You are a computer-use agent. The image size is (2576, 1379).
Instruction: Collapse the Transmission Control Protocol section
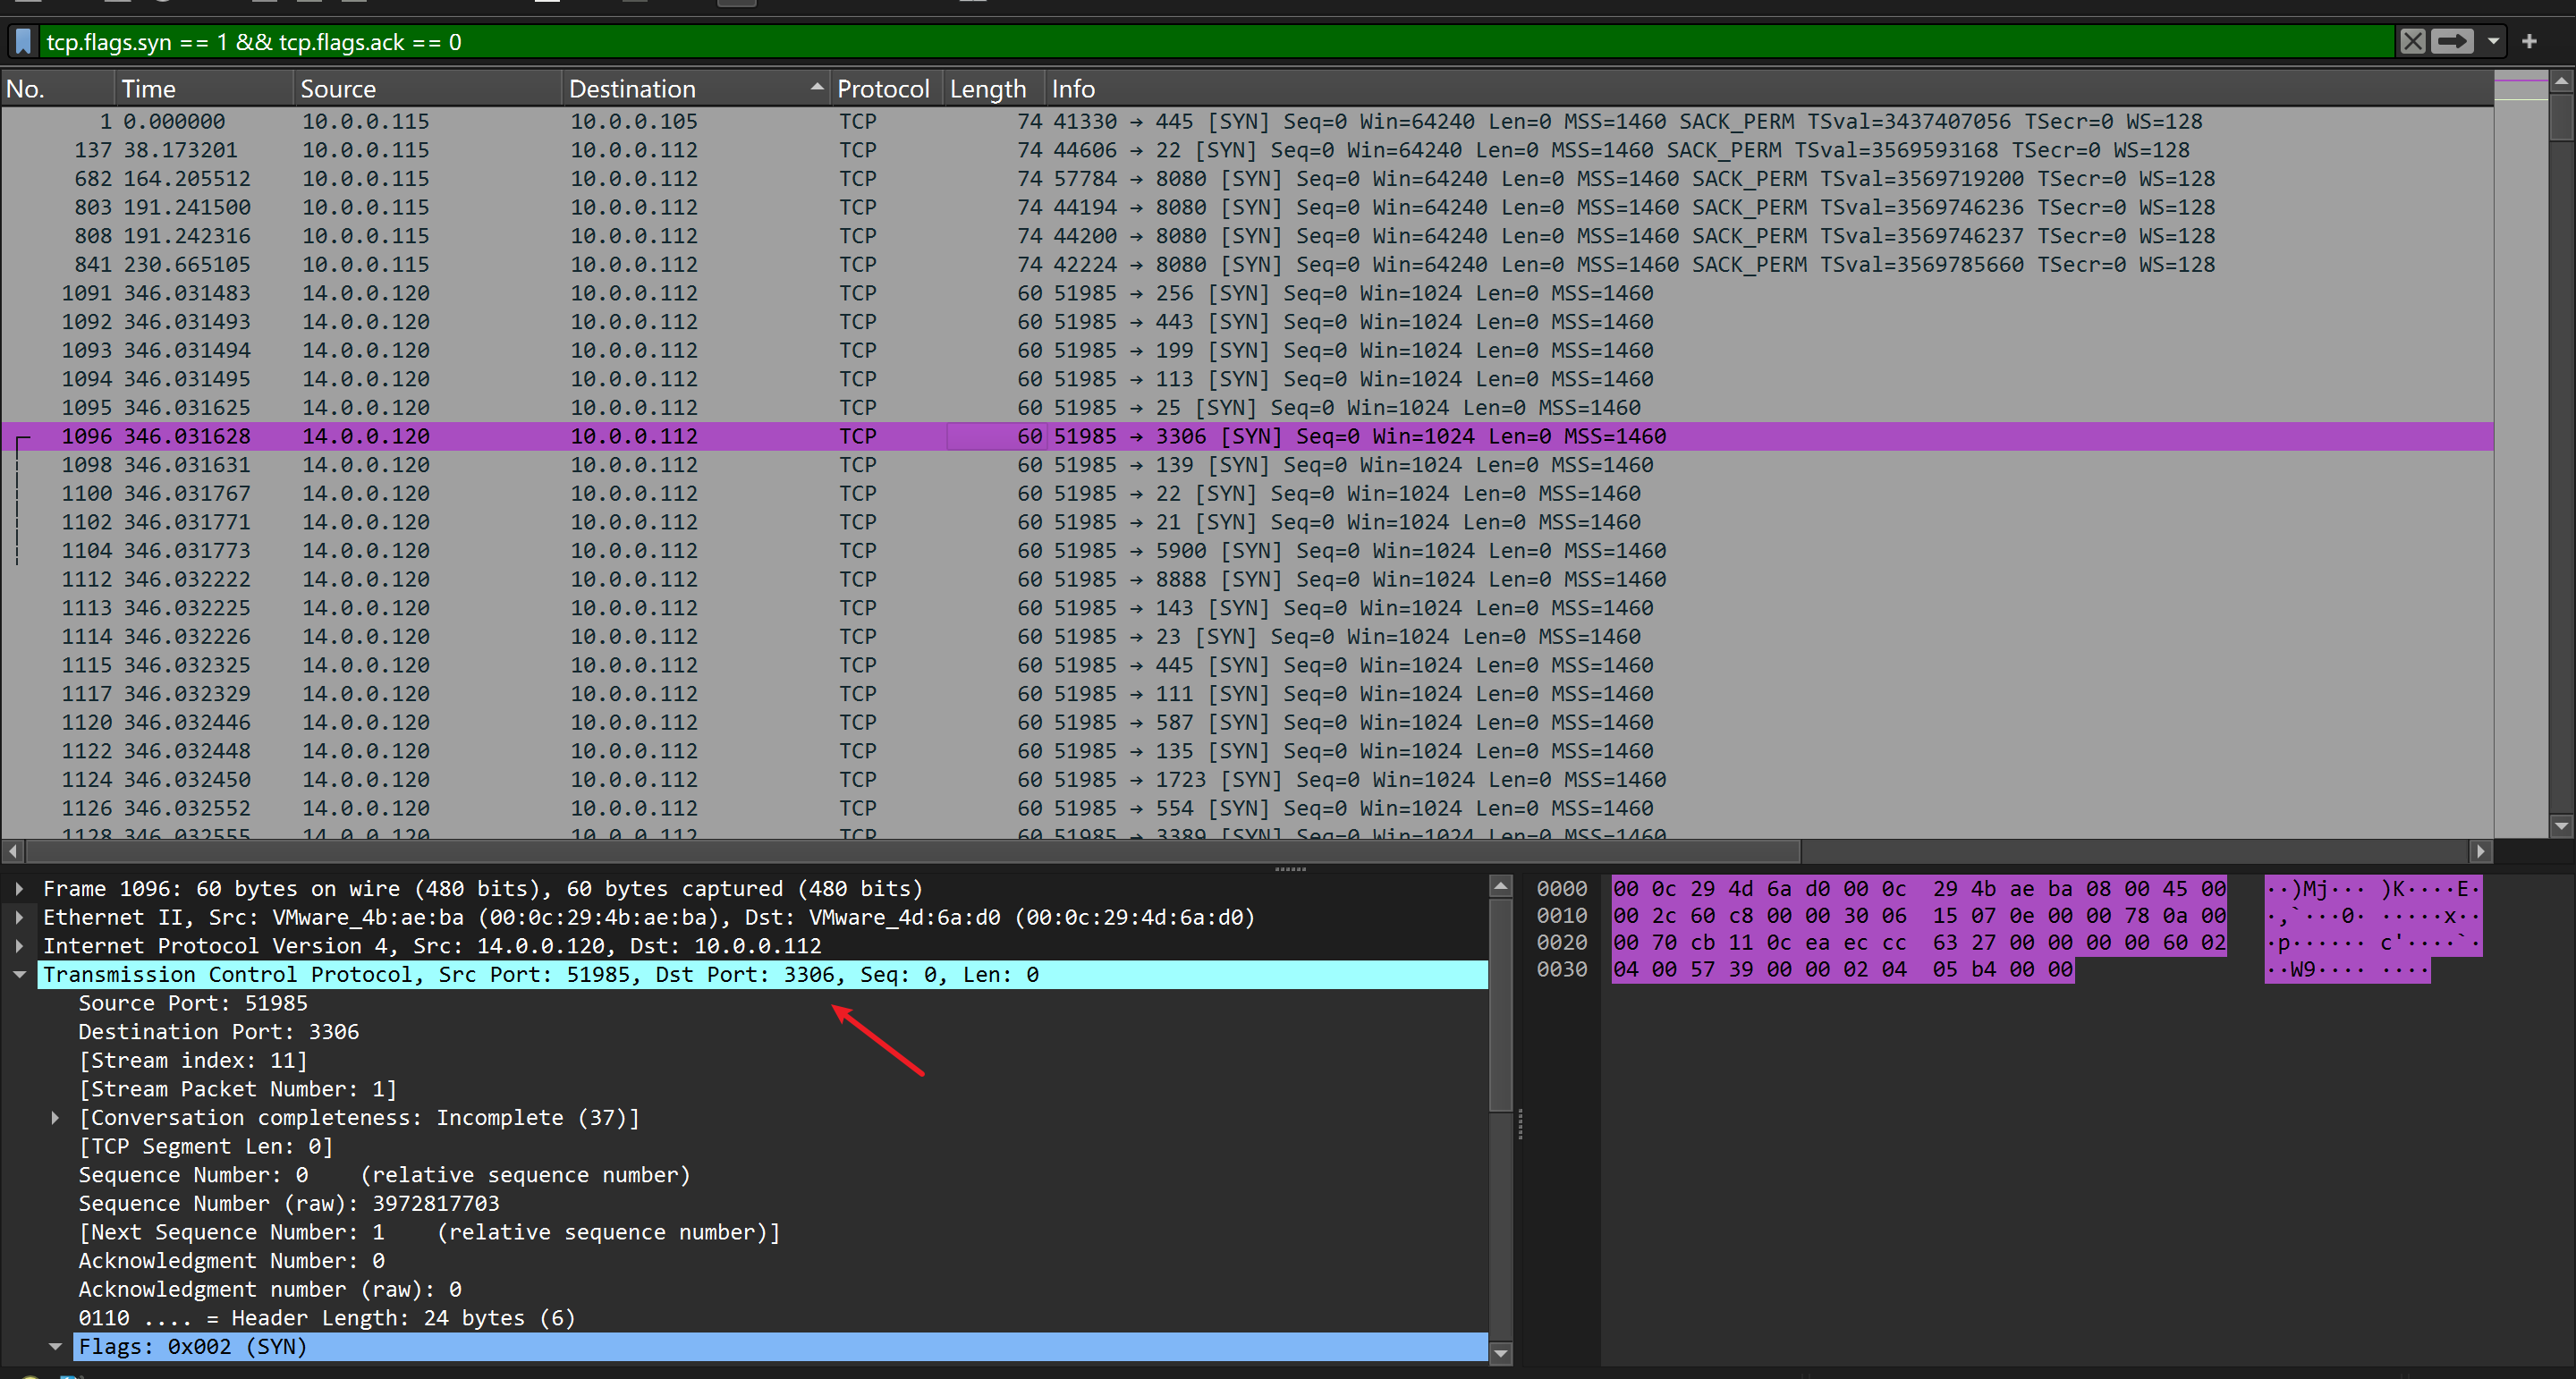pyautogui.click(x=19, y=975)
